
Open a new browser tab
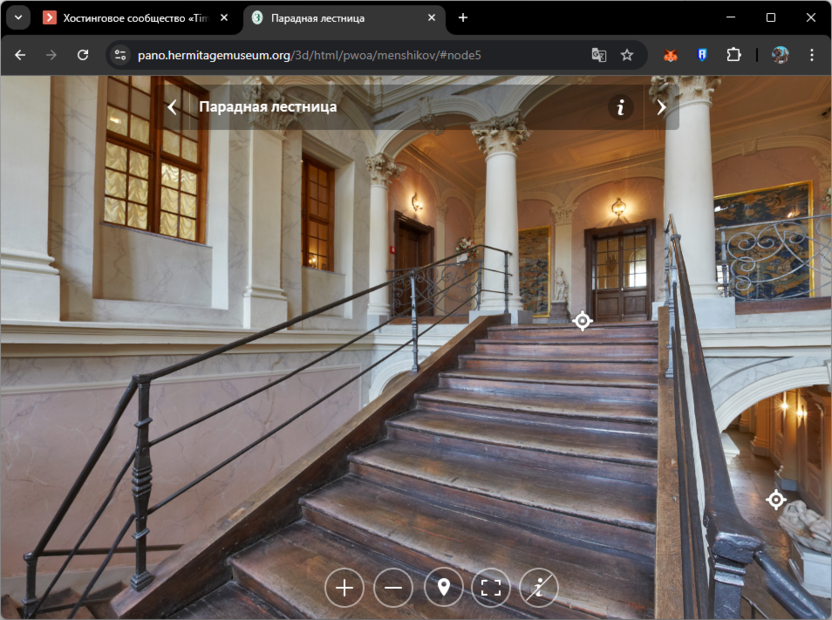(463, 18)
